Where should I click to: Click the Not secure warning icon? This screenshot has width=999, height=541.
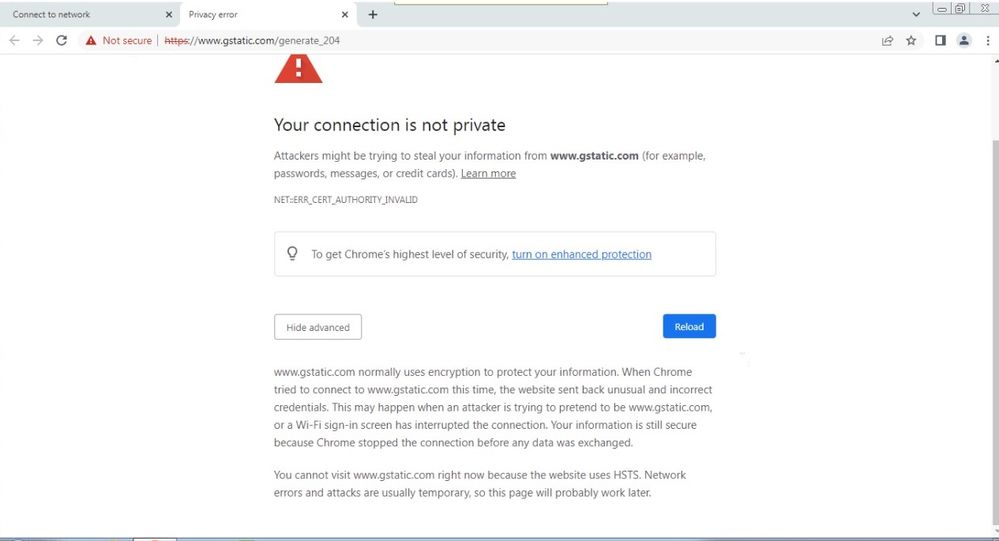(91, 41)
